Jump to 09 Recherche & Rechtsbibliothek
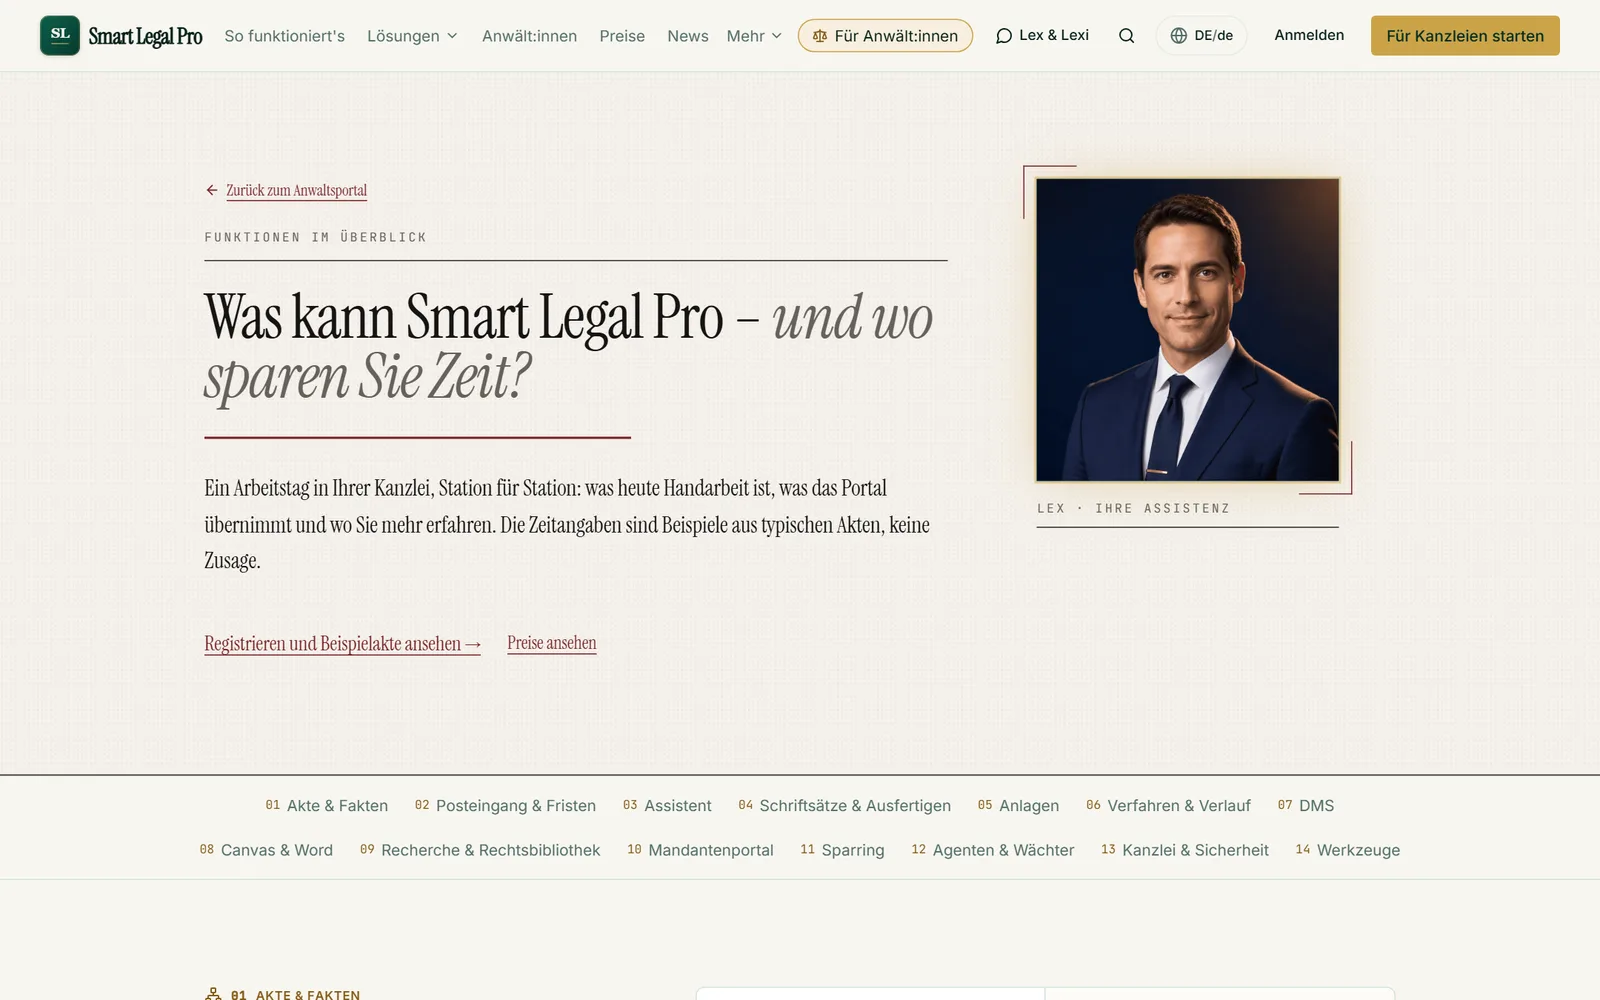The image size is (1600, 1000). coord(480,850)
